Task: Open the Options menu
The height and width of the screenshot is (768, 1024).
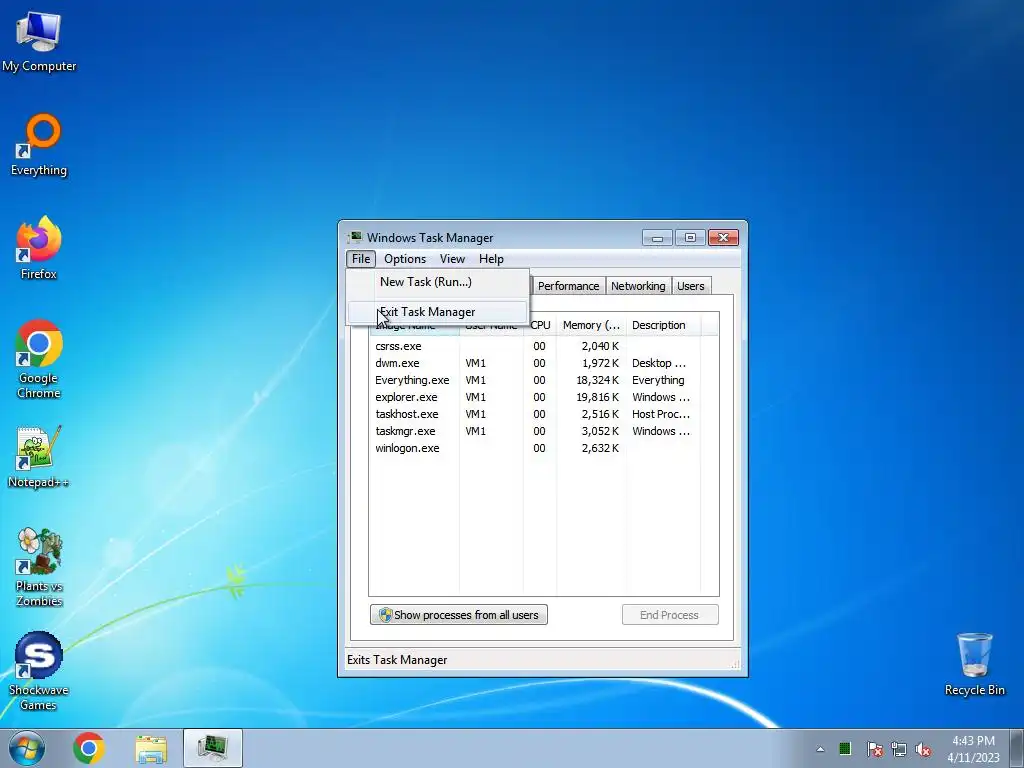Action: pyautogui.click(x=405, y=259)
